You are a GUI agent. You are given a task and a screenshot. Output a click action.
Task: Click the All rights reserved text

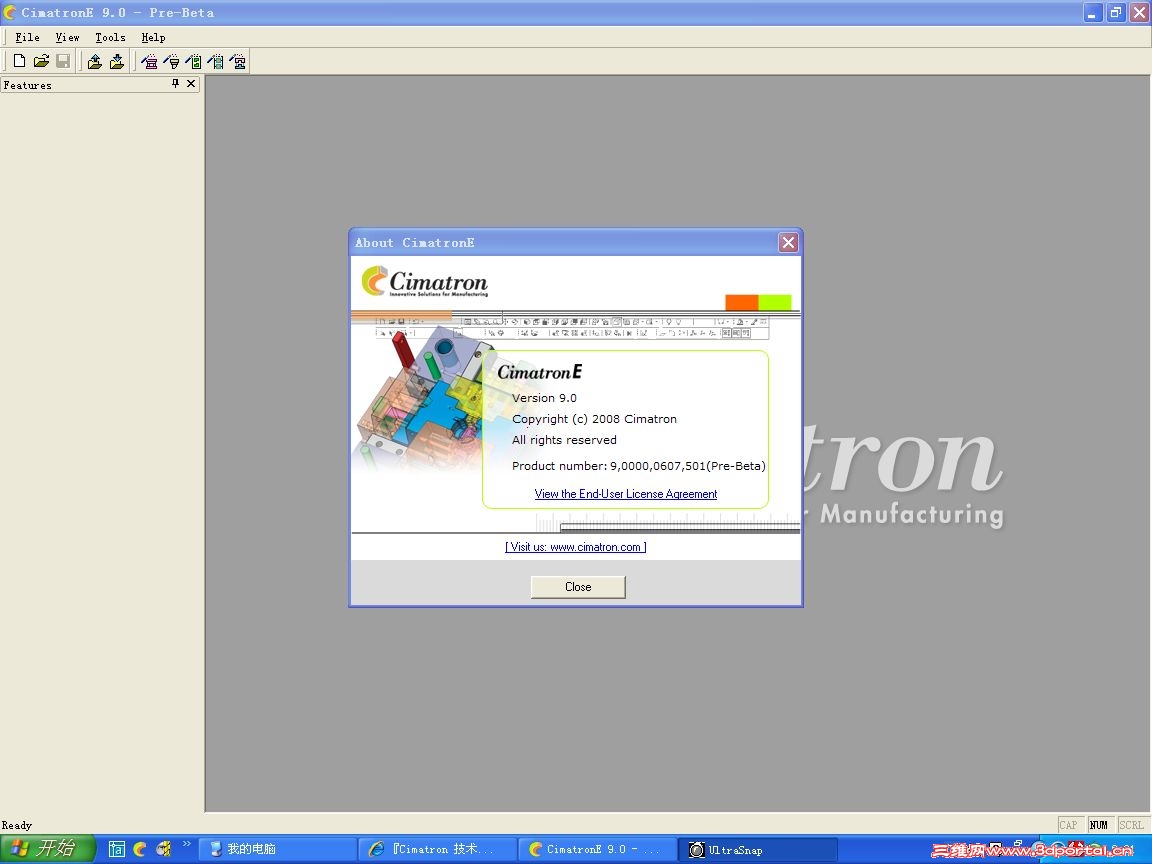(564, 440)
